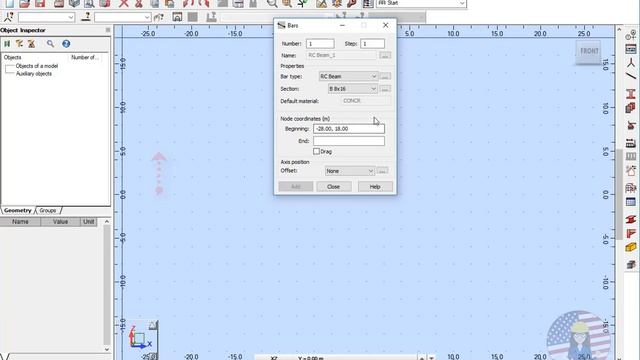This screenshot has width=640, height=360.
Task: Click the supports icon in right toolbar
Action: 631,125
